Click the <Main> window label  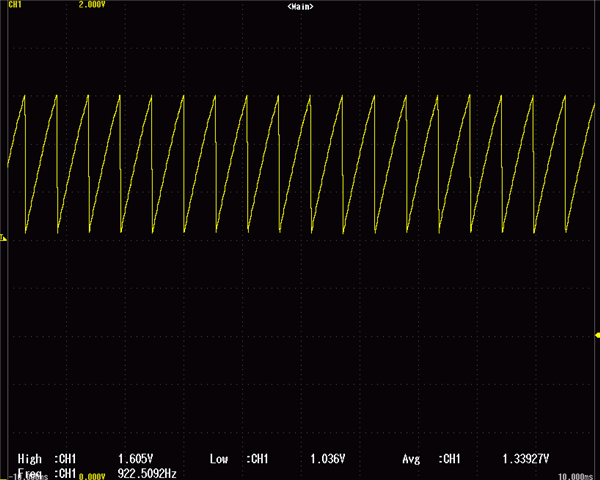[300, 7]
